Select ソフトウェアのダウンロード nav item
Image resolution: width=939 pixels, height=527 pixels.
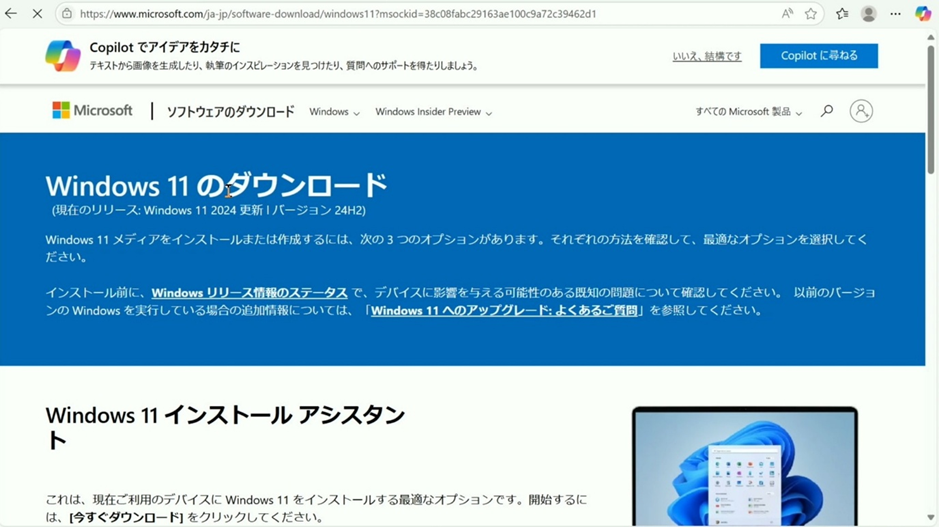point(230,112)
